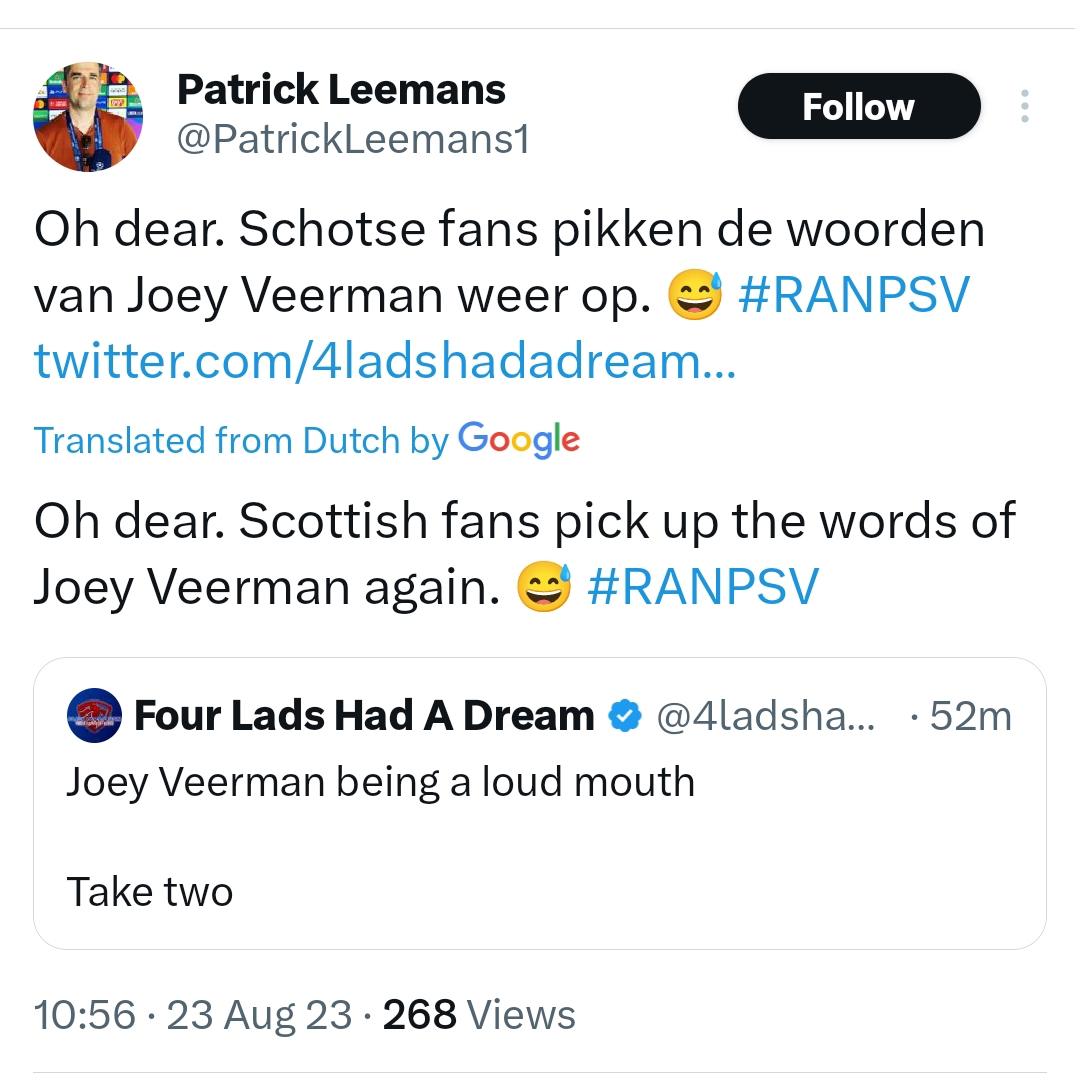Click the 268 Views count
Viewport: 1075px width, 1088px height.
tap(479, 1015)
